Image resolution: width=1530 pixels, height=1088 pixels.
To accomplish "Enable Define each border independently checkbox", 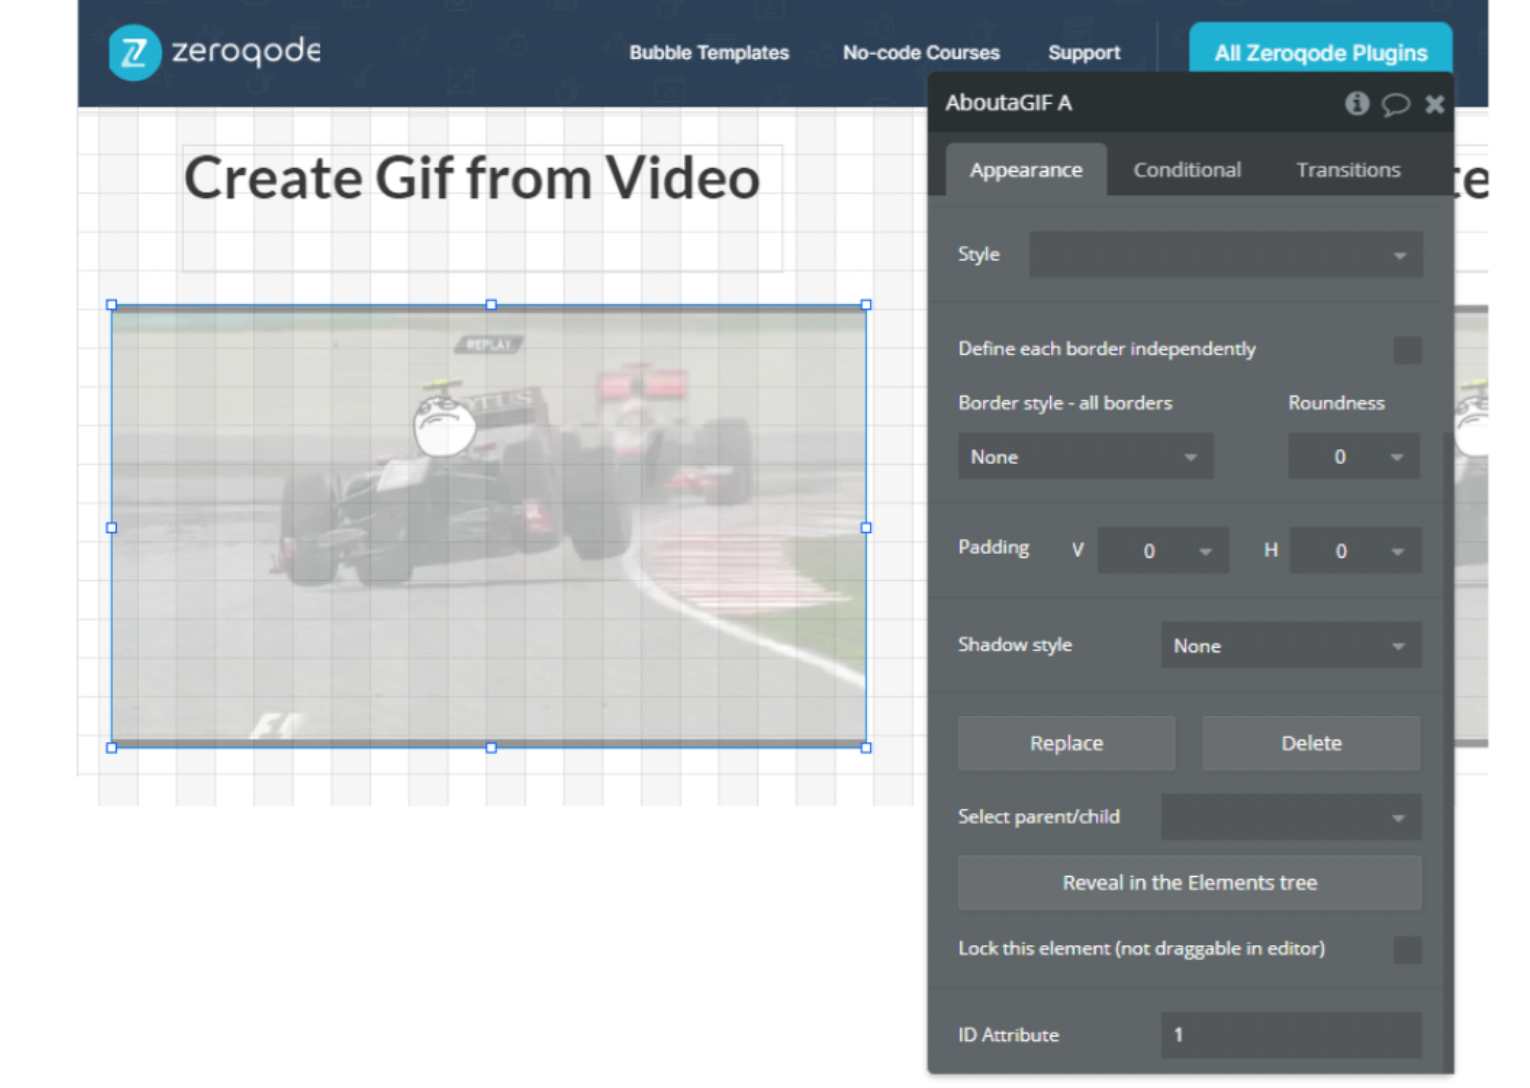I will point(1406,350).
